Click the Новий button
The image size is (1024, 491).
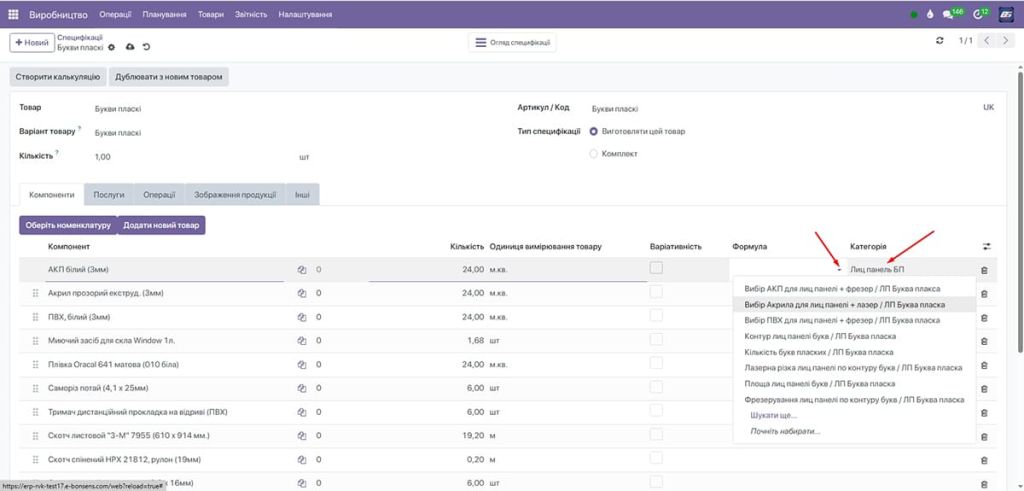[x=31, y=42]
